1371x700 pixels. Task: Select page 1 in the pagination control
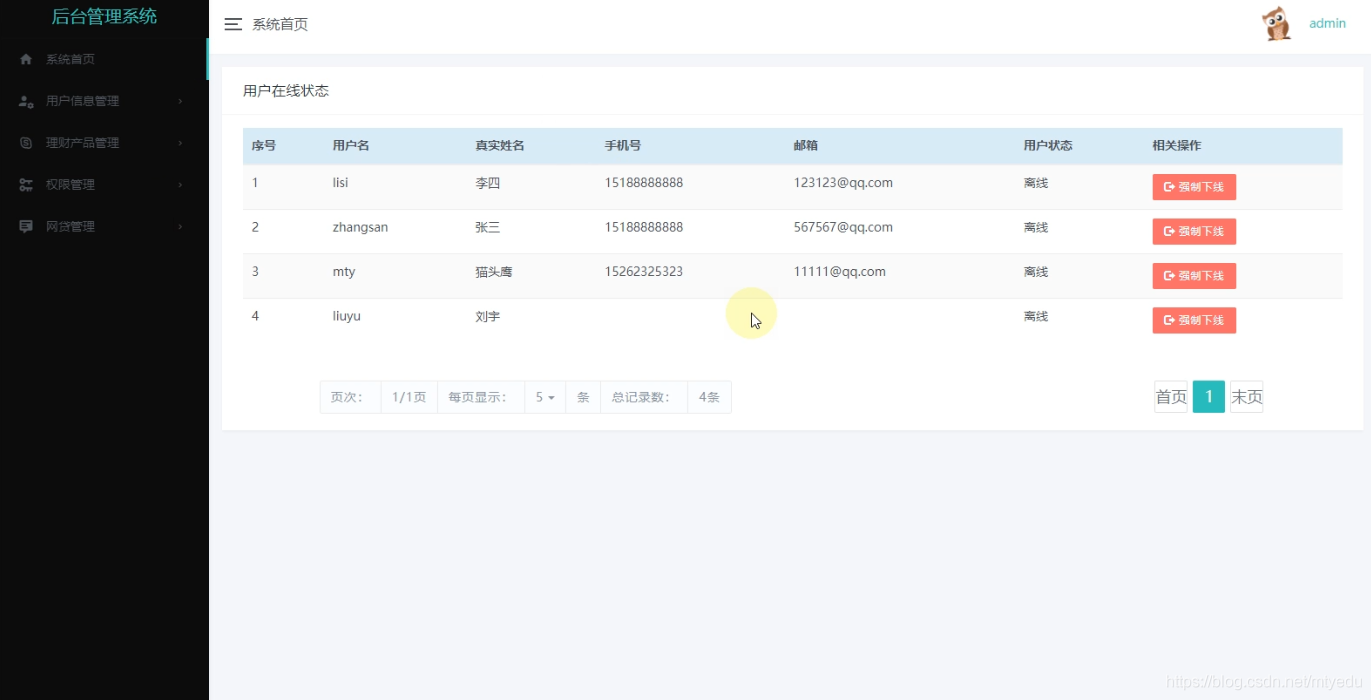click(1208, 396)
